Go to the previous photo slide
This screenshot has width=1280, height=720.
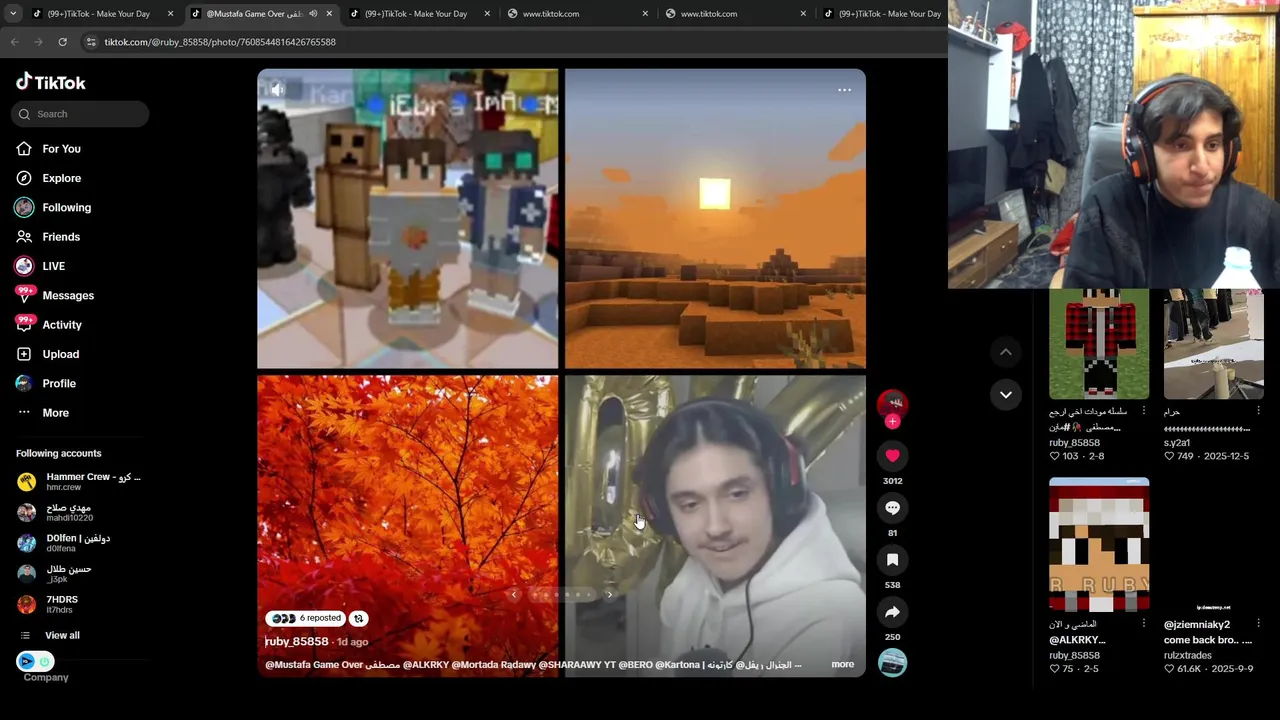pyautogui.click(x=514, y=595)
